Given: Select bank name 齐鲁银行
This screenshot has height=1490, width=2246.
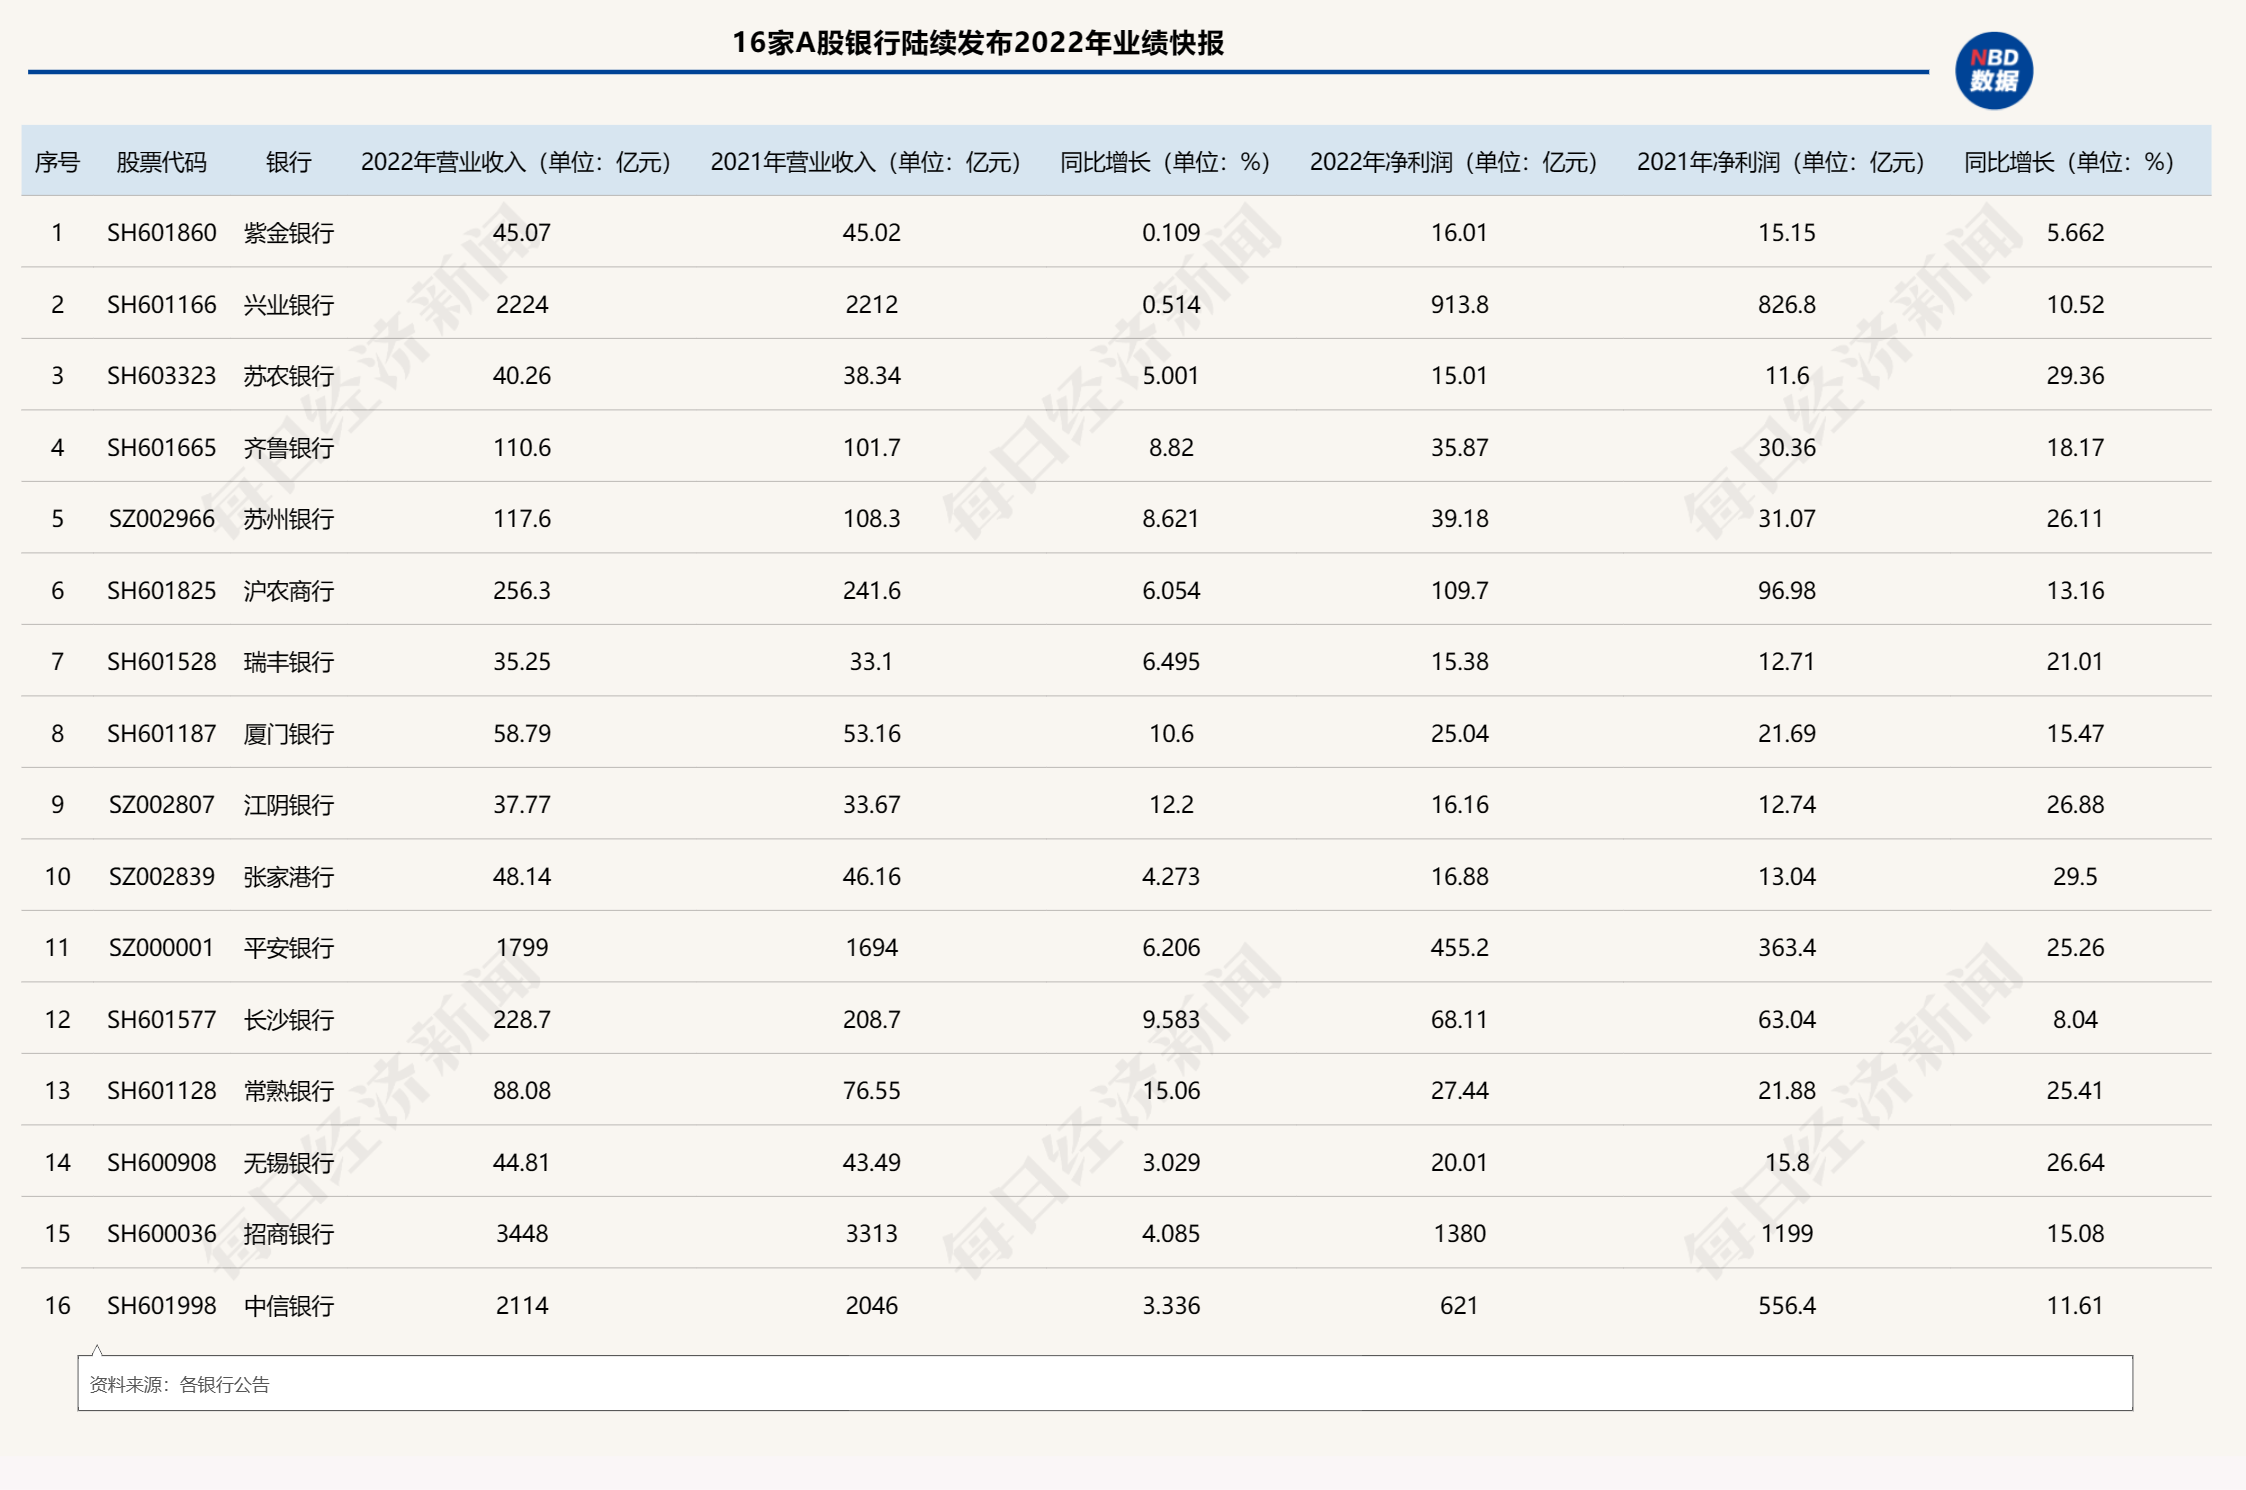Looking at the screenshot, I should [x=289, y=448].
